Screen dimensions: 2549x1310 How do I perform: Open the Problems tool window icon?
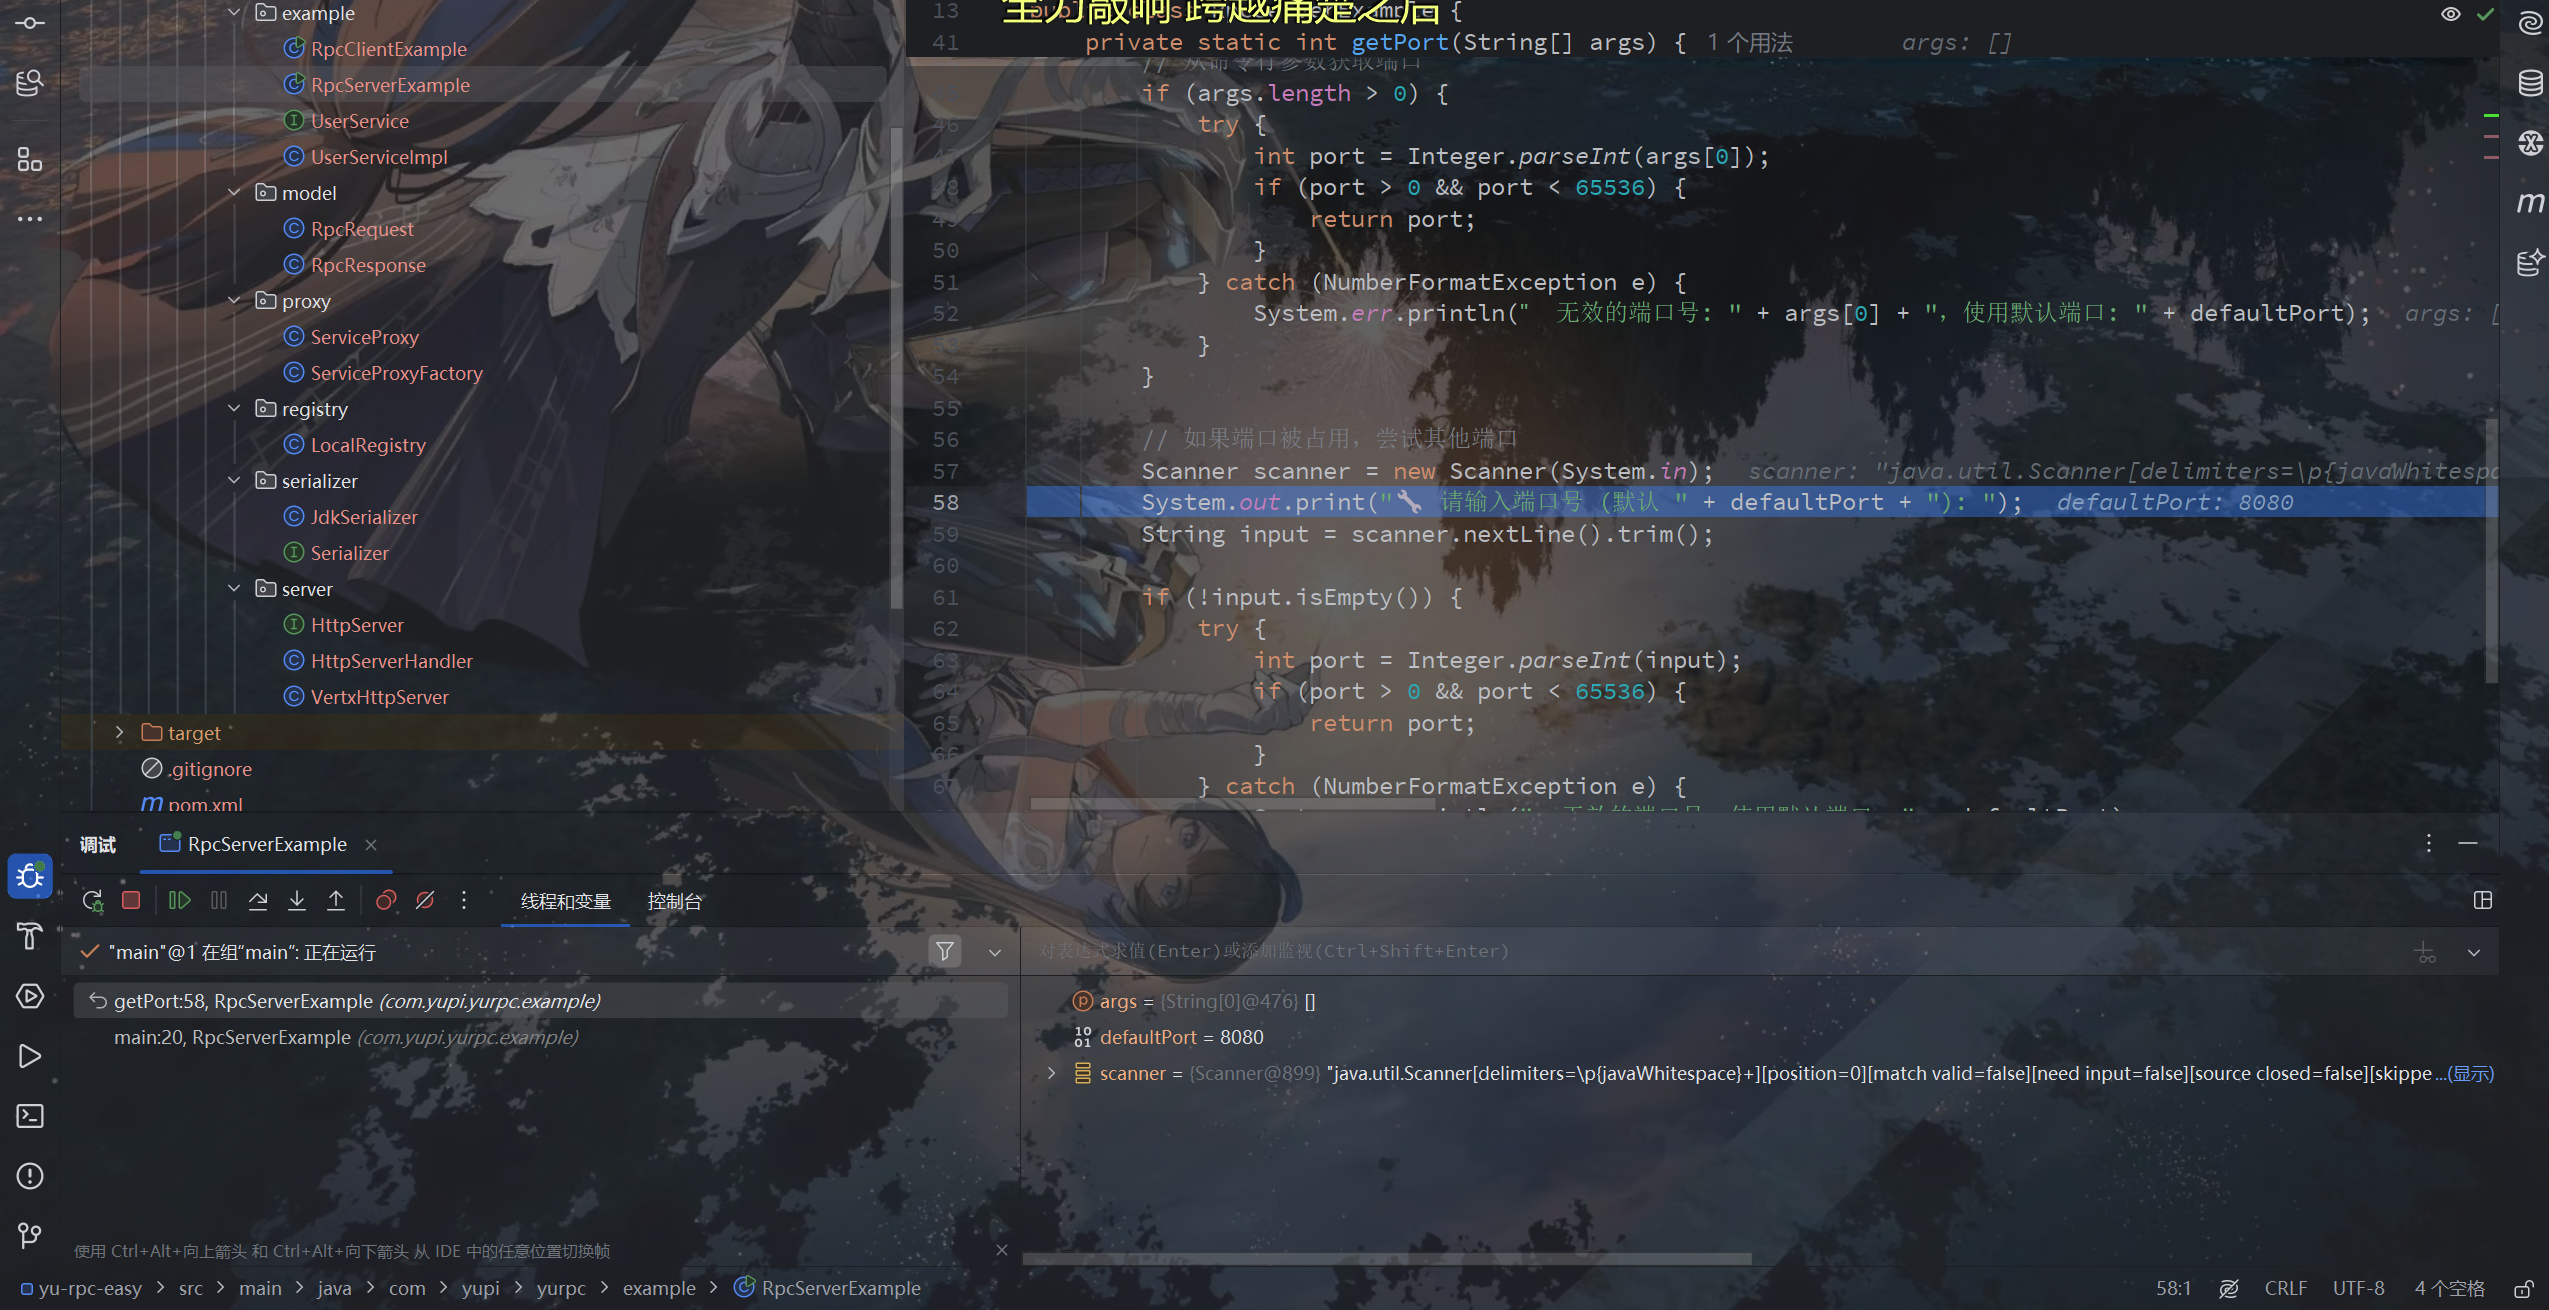tap(30, 1176)
